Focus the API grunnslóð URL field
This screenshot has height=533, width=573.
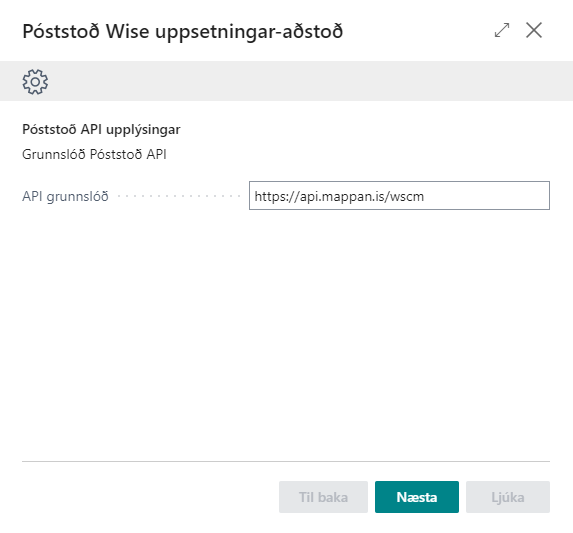pos(399,196)
